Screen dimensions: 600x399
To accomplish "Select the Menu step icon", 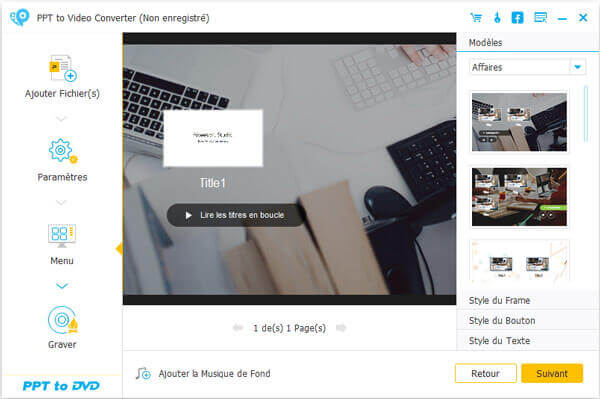I will [x=62, y=235].
